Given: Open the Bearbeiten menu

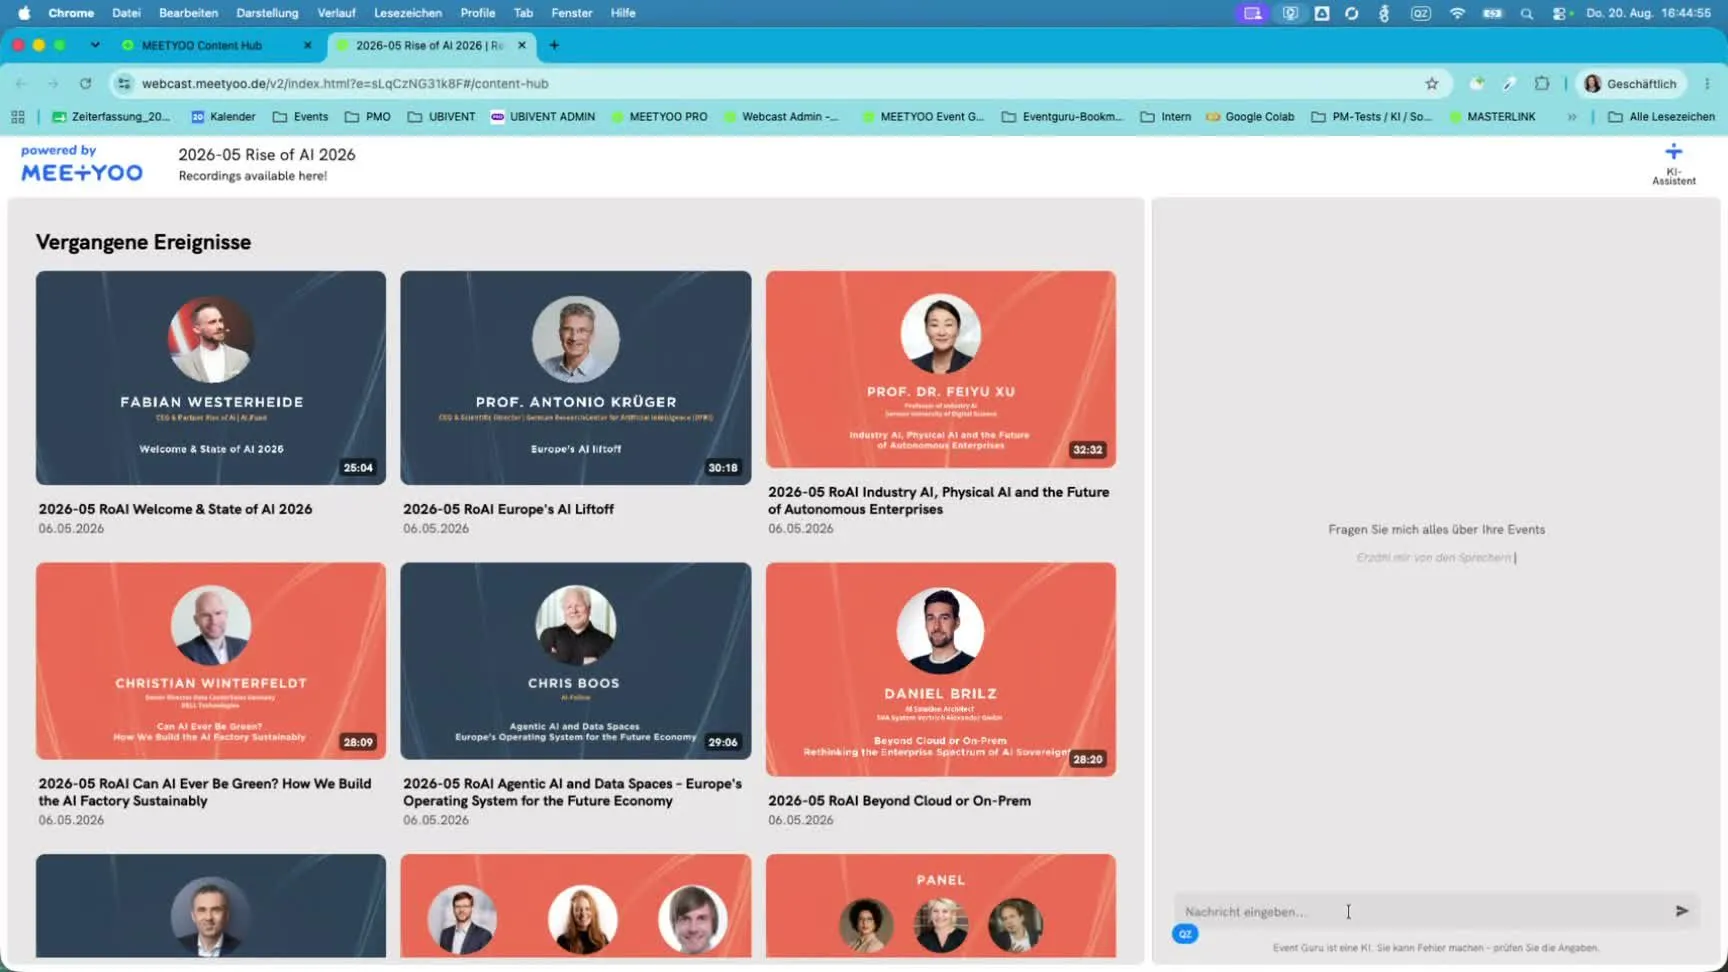Looking at the screenshot, I should coord(188,13).
